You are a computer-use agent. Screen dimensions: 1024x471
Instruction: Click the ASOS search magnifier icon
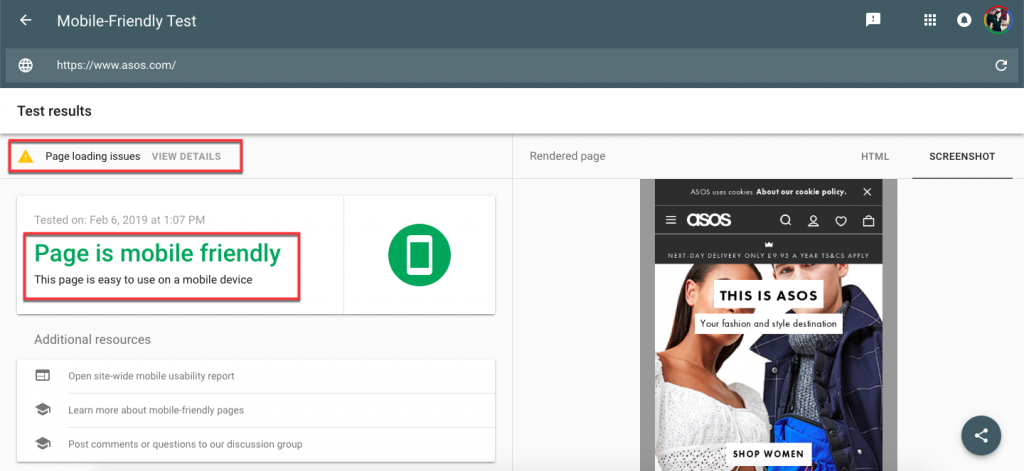pos(786,221)
